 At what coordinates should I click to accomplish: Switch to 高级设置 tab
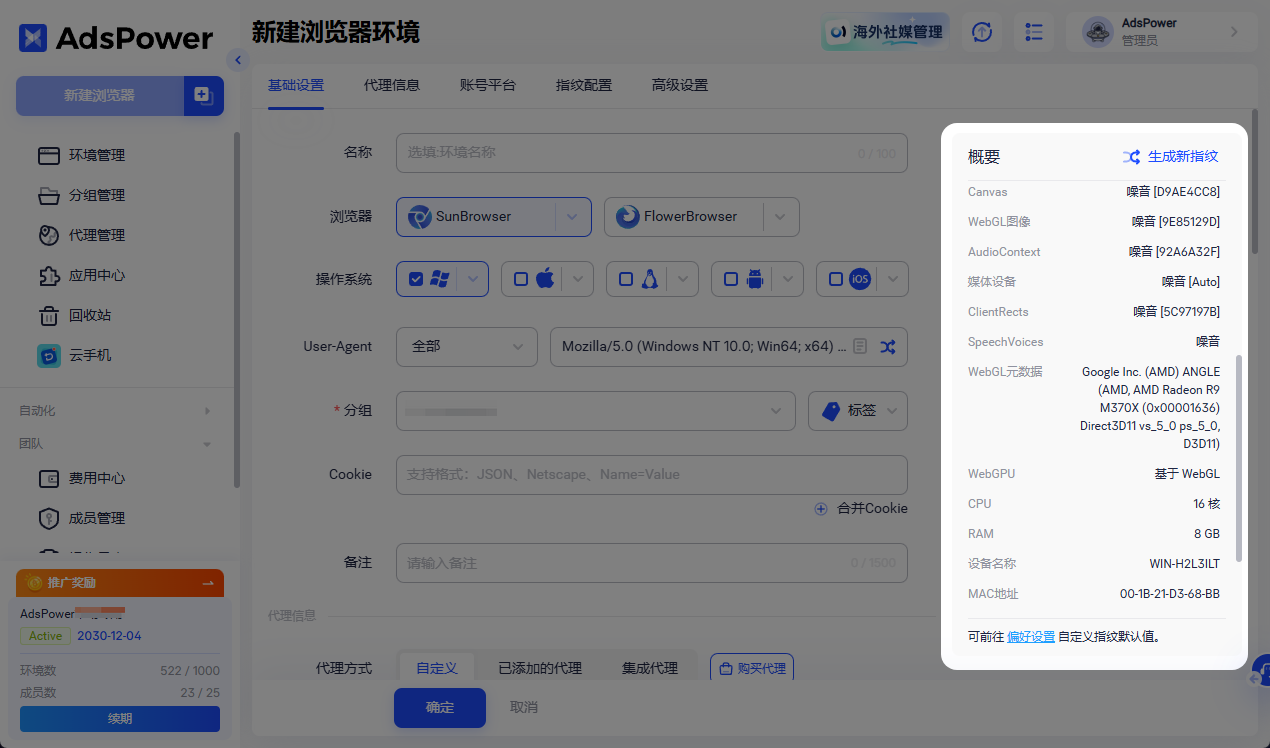tap(680, 85)
